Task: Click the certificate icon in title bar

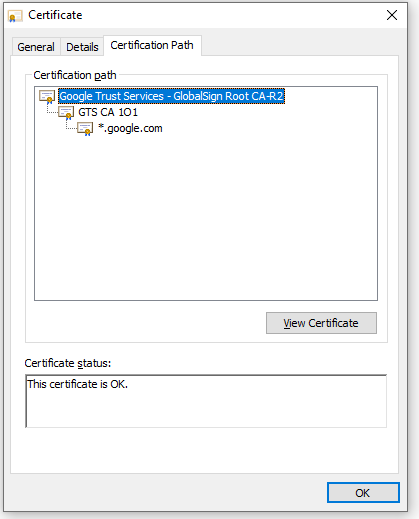Action: click(15, 16)
